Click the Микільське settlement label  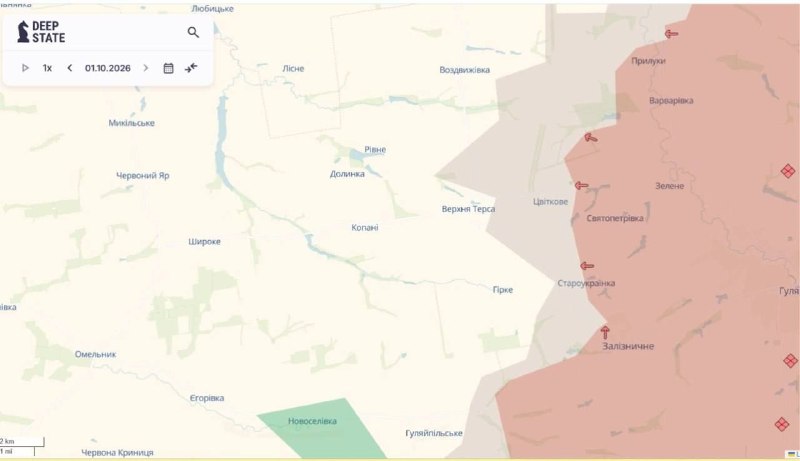pos(131,123)
